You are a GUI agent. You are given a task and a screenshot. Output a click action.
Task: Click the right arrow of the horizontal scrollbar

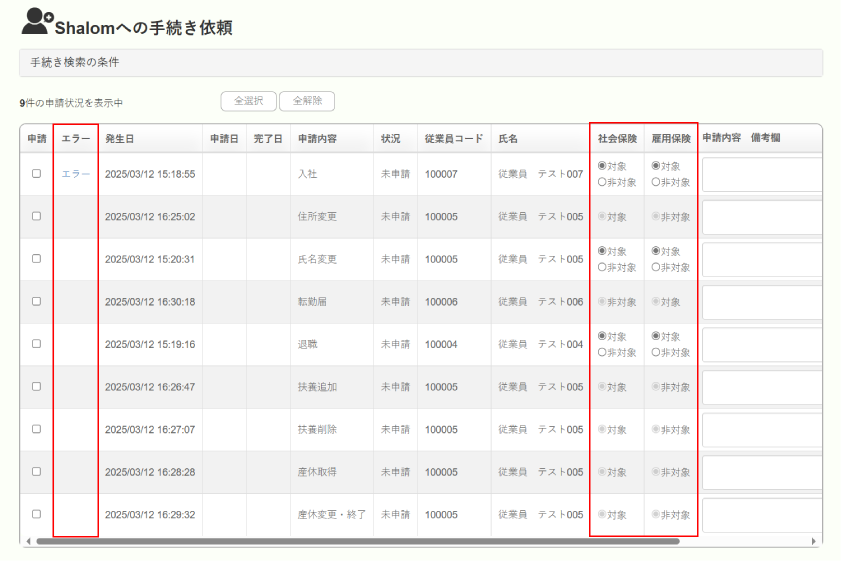click(x=814, y=541)
